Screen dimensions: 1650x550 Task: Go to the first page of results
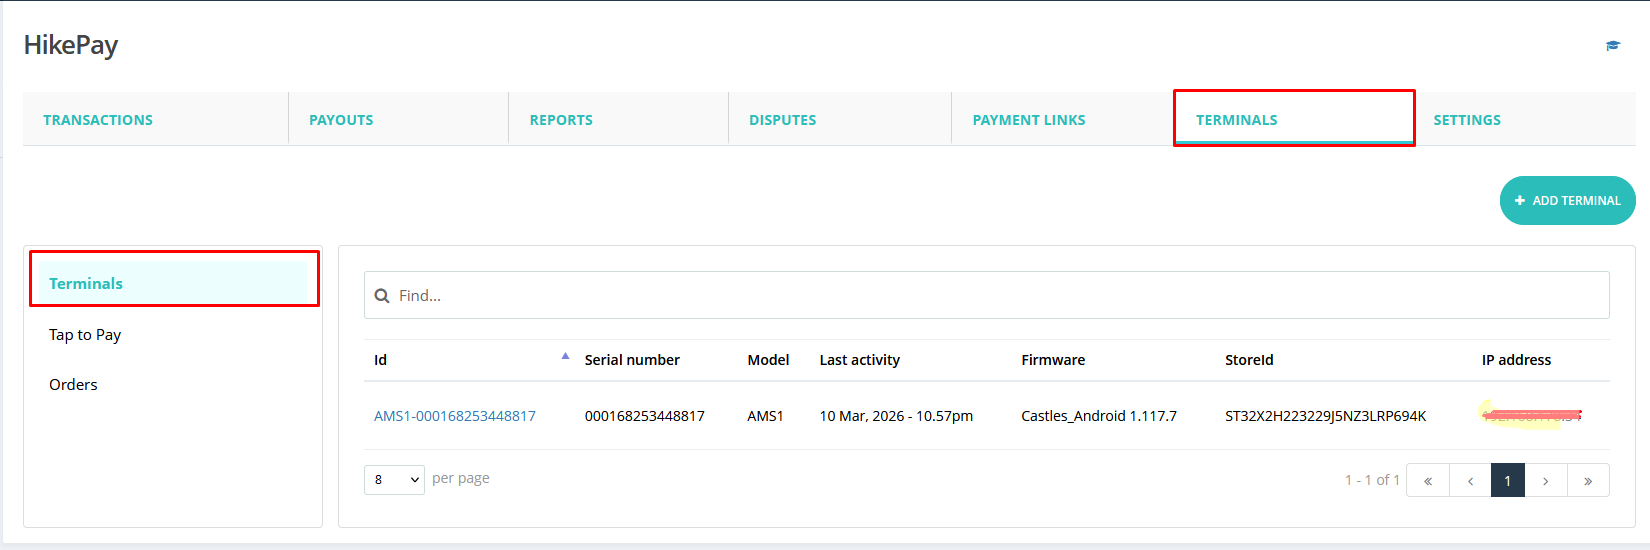click(x=1428, y=481)
